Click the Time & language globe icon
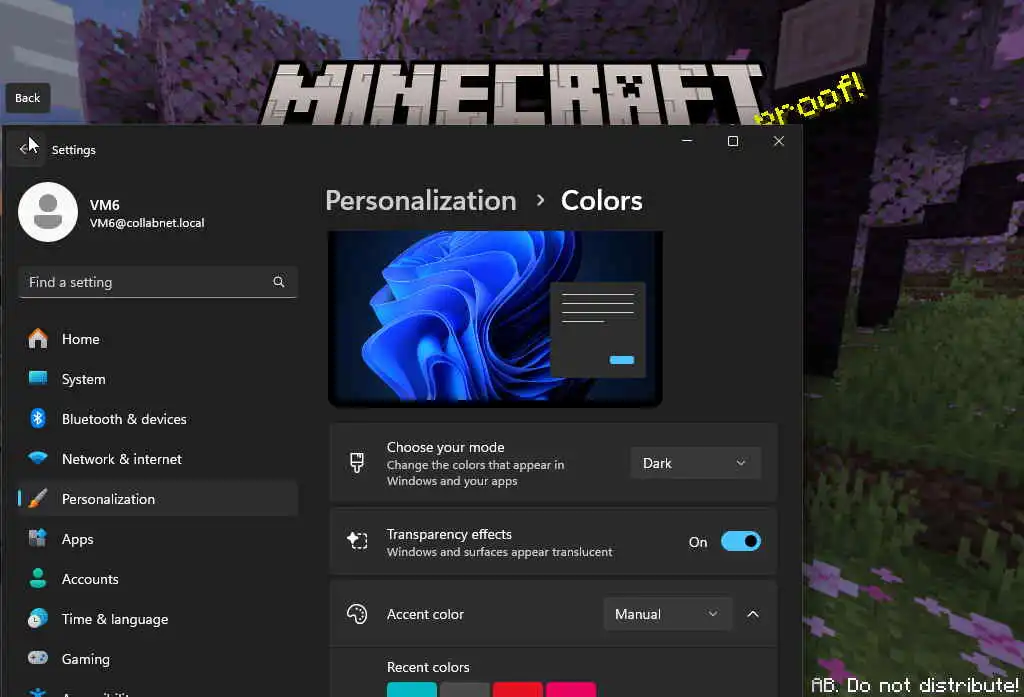 click(38, 618)
